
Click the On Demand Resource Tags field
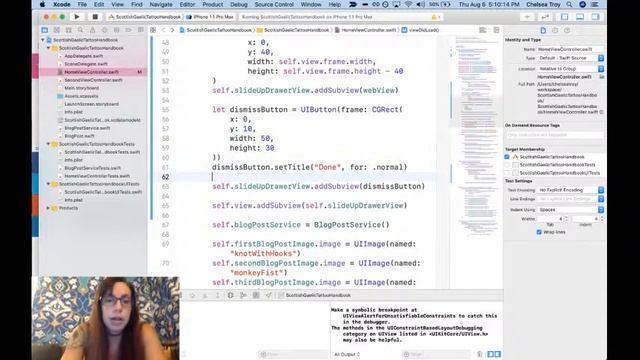click(555, 135)
